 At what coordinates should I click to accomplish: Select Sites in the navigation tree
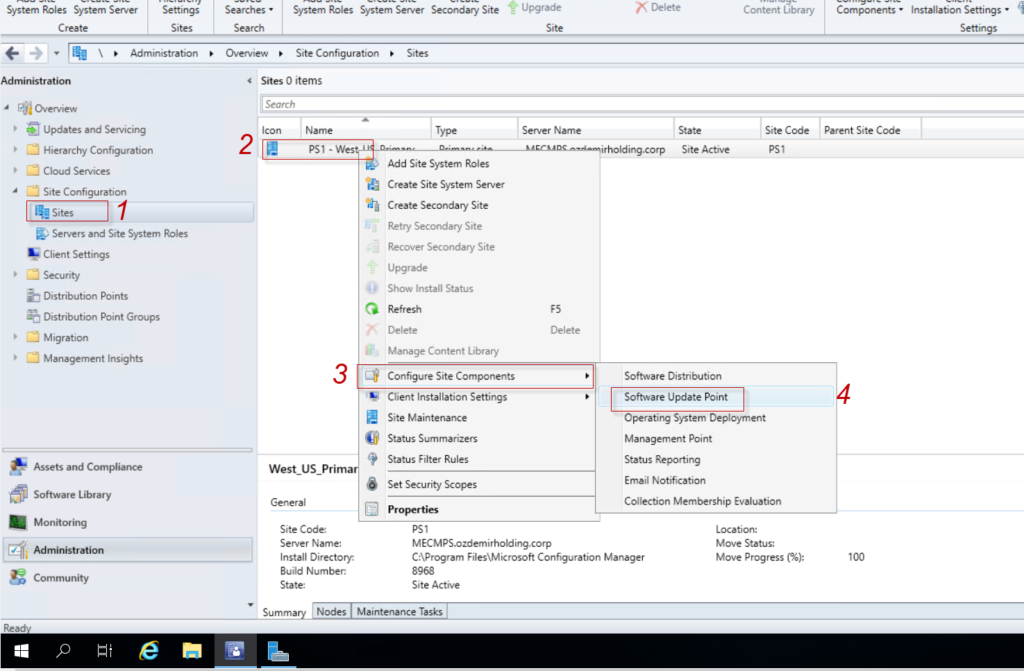(63, 212)
